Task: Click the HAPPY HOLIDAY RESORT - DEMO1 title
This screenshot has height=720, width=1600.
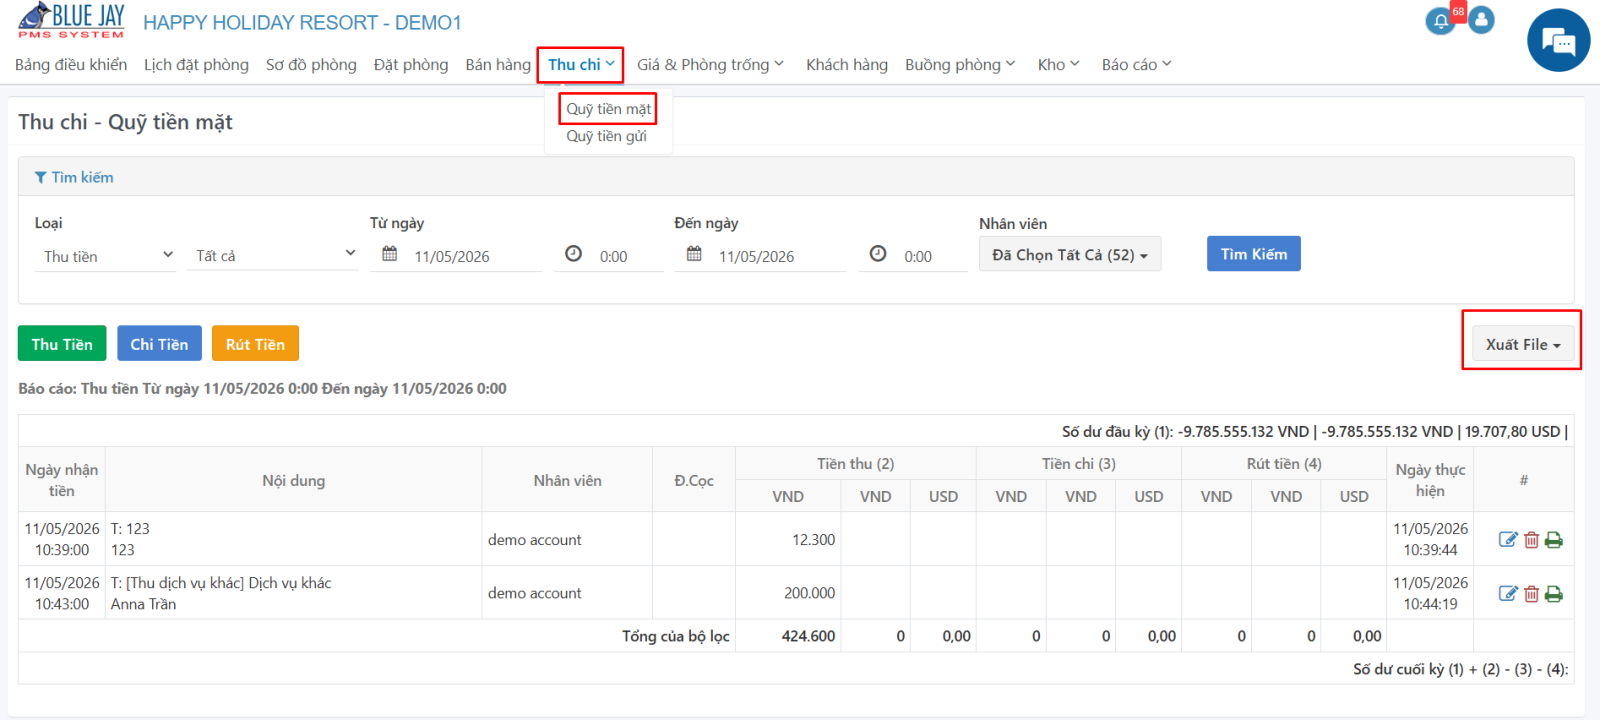Action: pyautogui.click(x=302, y=22)
